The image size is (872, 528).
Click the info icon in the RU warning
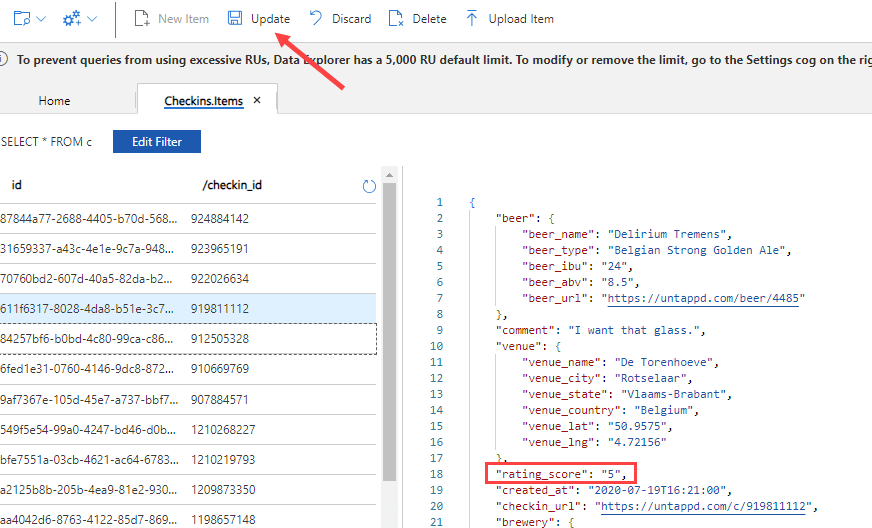(6, 60)
